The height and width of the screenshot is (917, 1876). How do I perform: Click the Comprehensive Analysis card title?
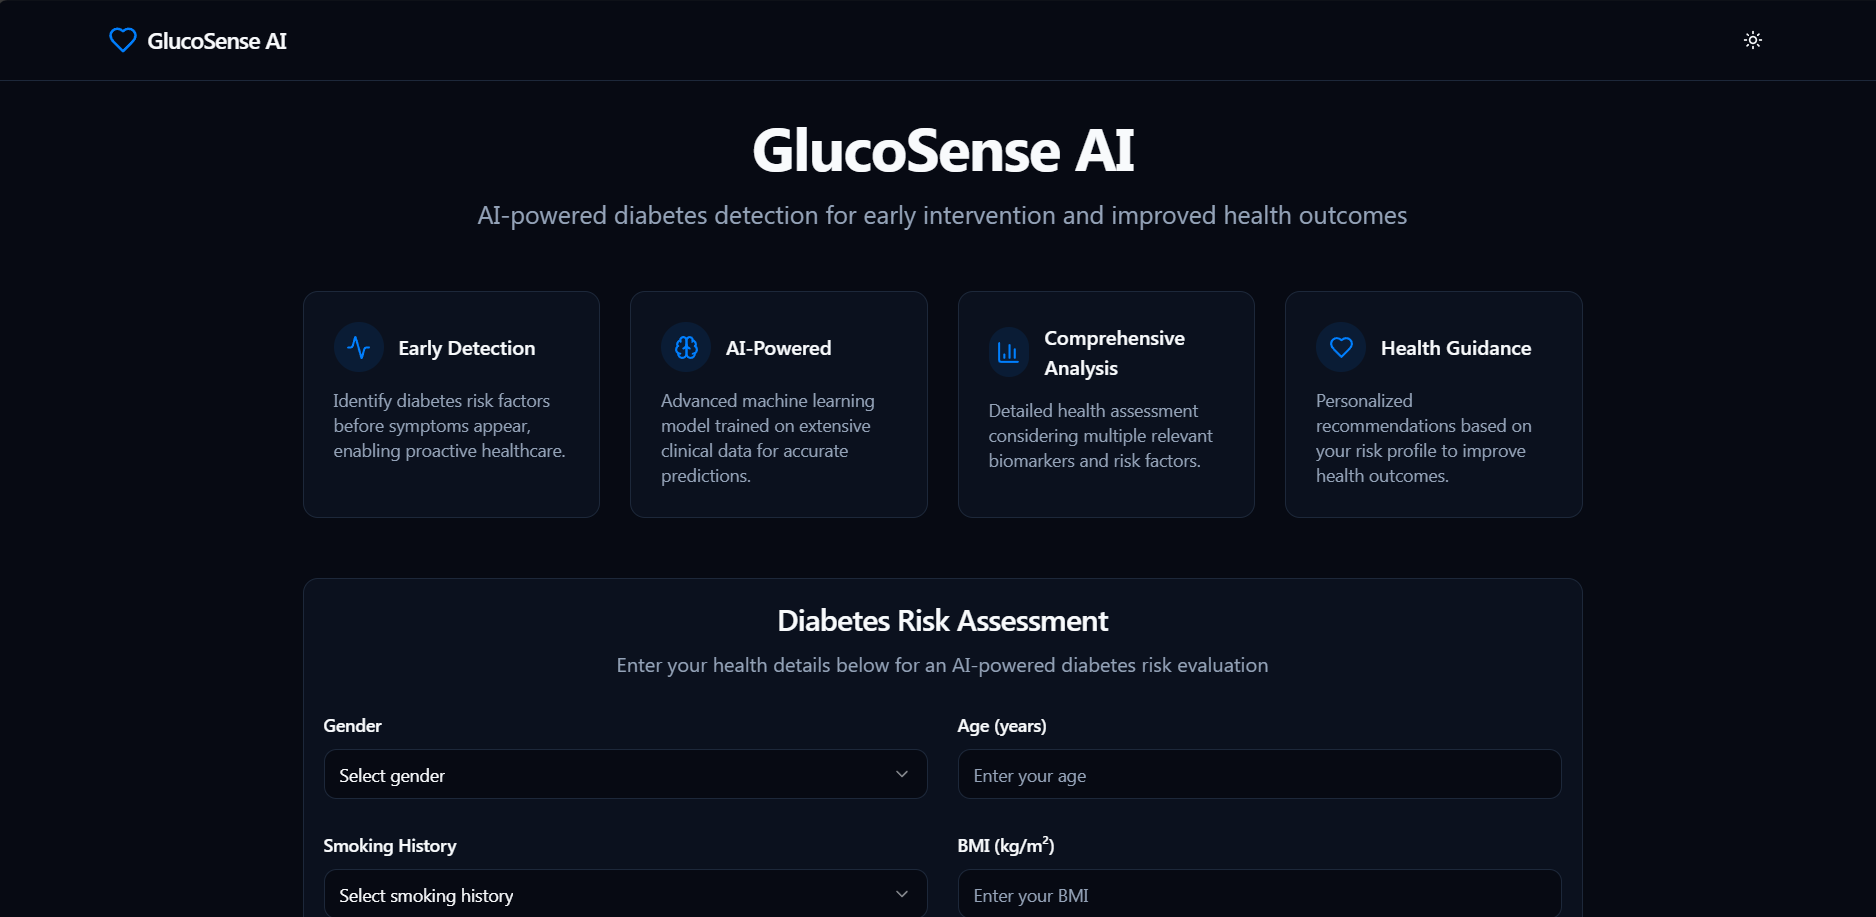coord(1114,353)
